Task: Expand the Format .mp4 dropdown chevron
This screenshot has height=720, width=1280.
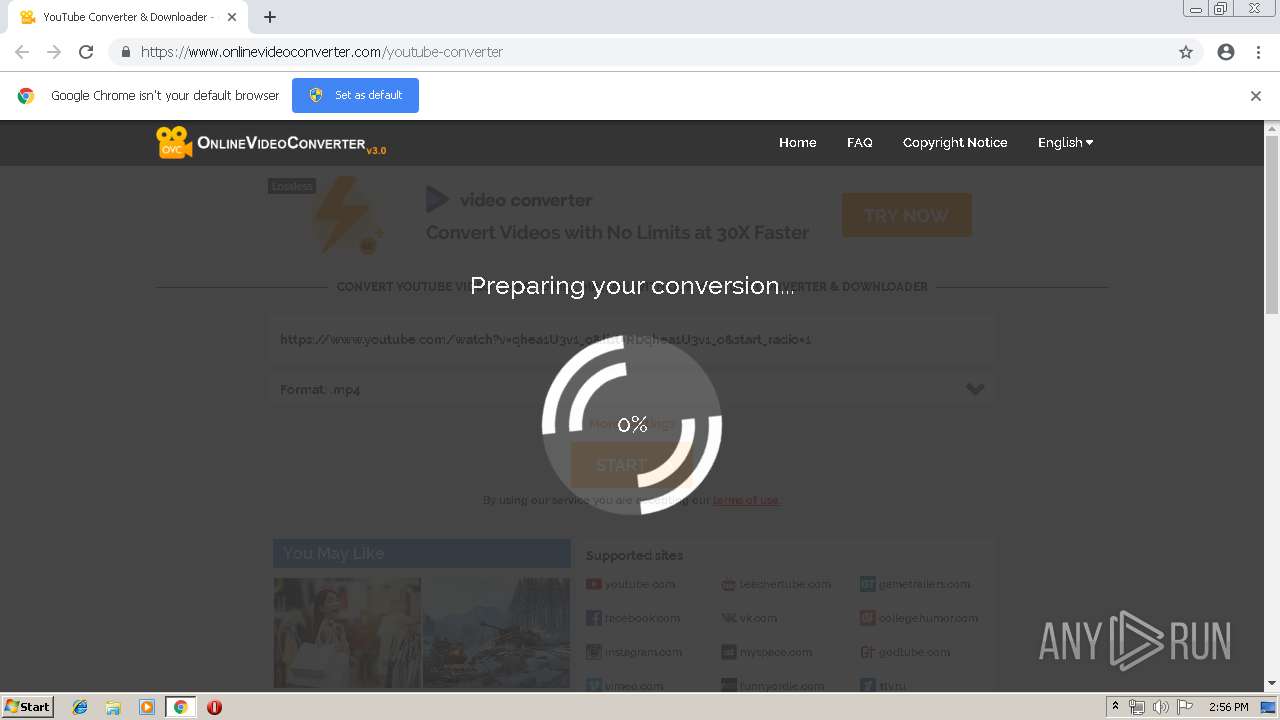Action: [975, 389]
